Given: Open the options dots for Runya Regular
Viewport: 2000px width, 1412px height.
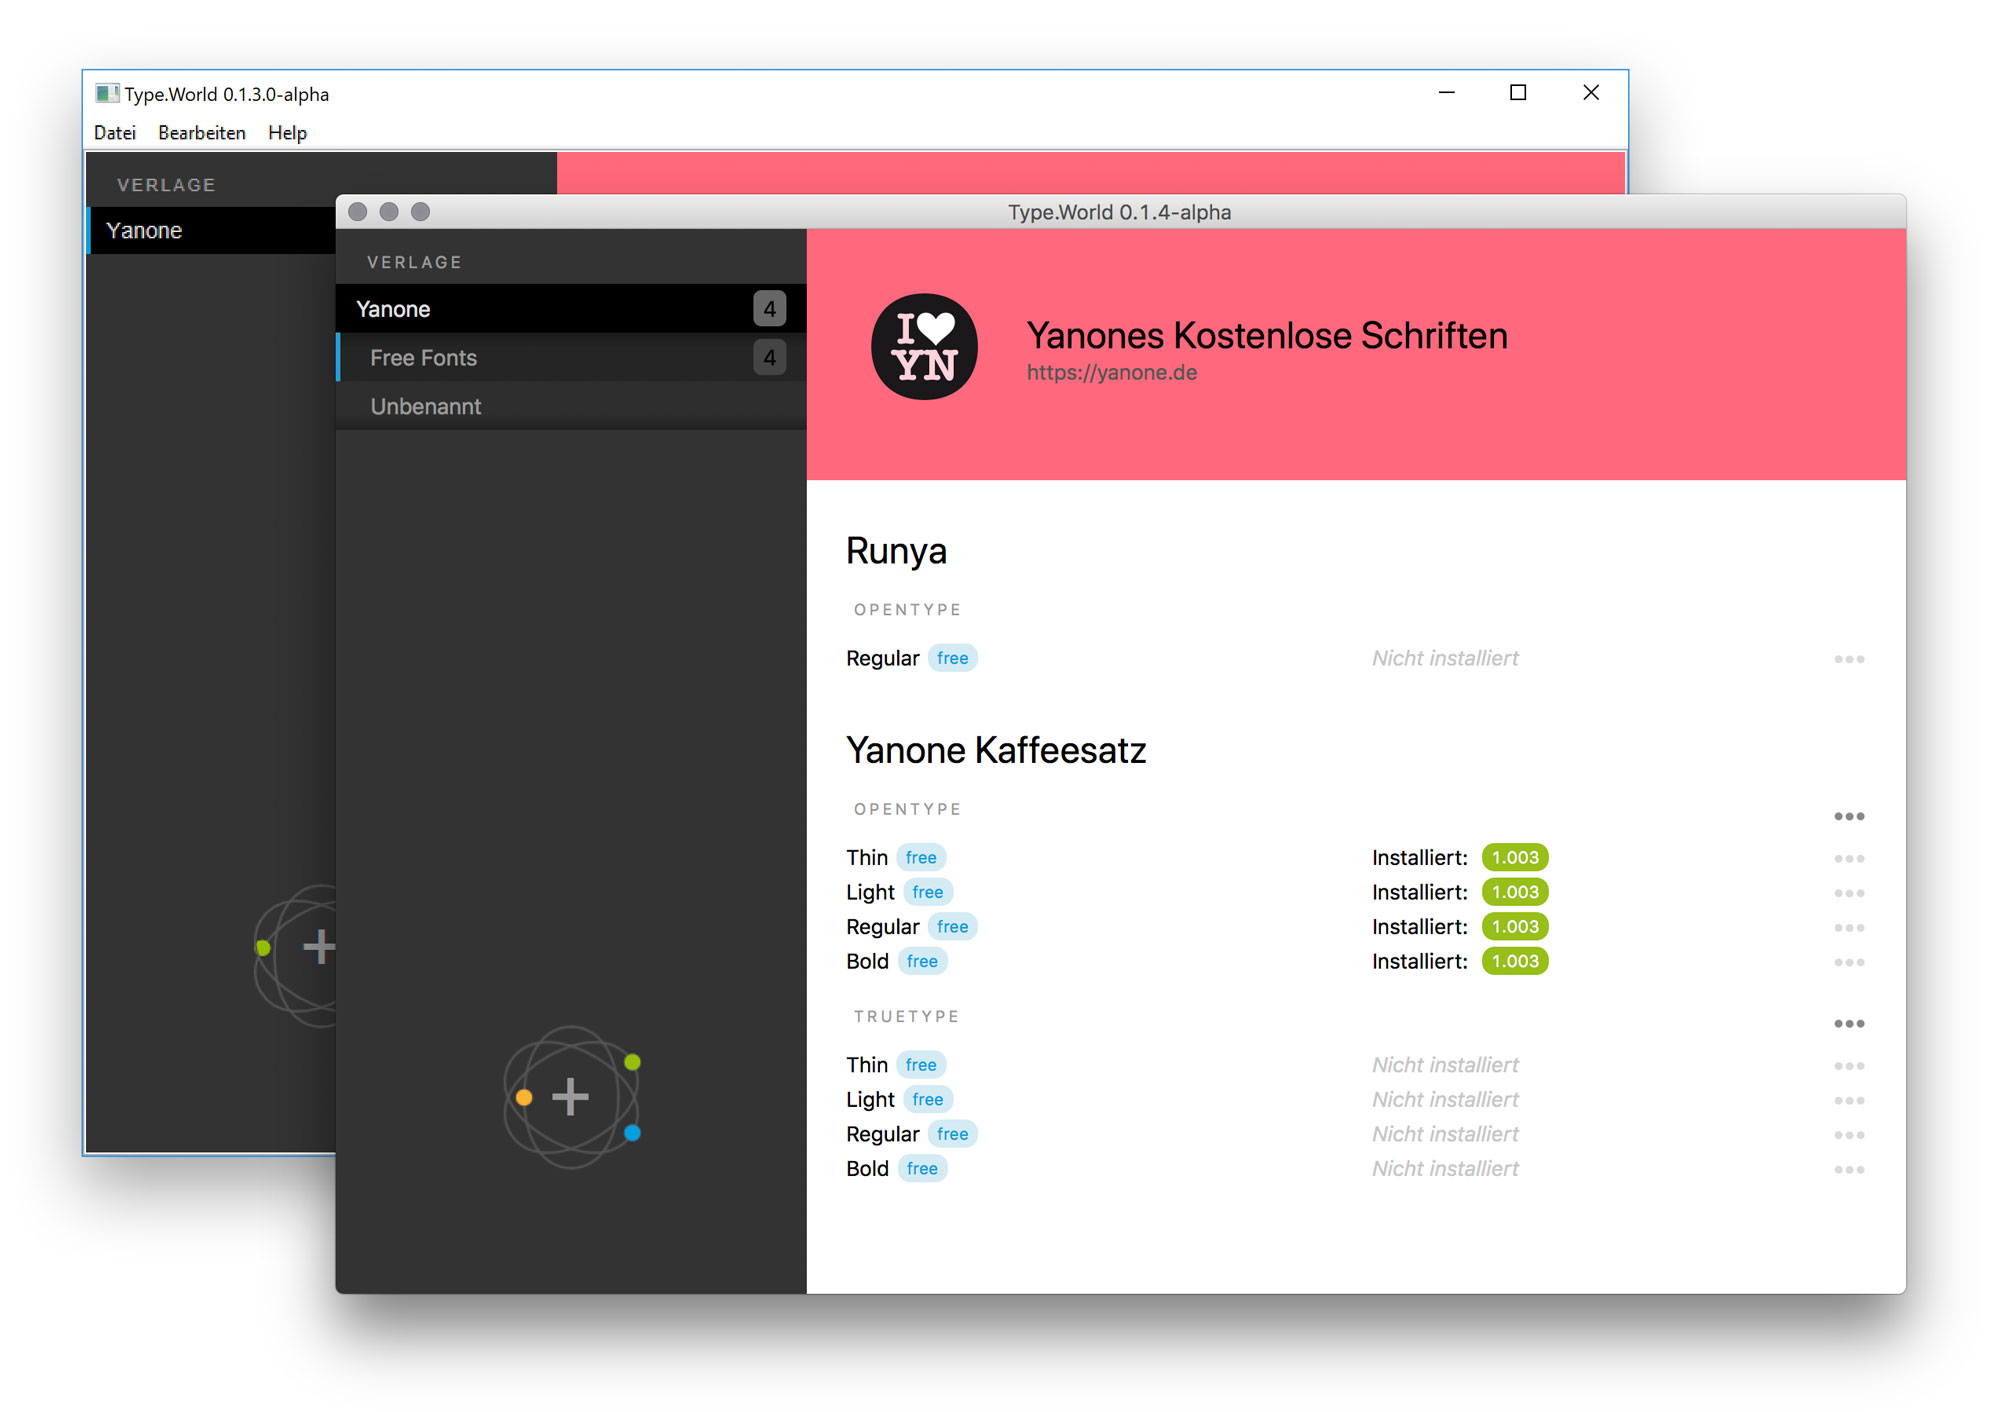Looking at the screenshot, I should 1849,659.
